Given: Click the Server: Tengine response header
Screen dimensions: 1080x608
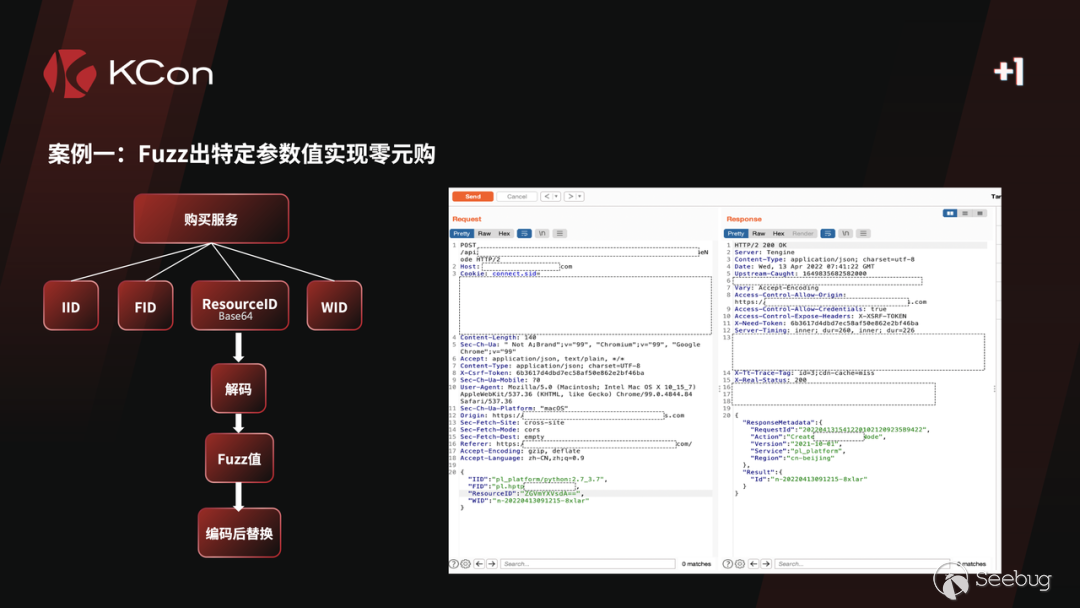Looking at the screenshot, I should click(764, 252).
